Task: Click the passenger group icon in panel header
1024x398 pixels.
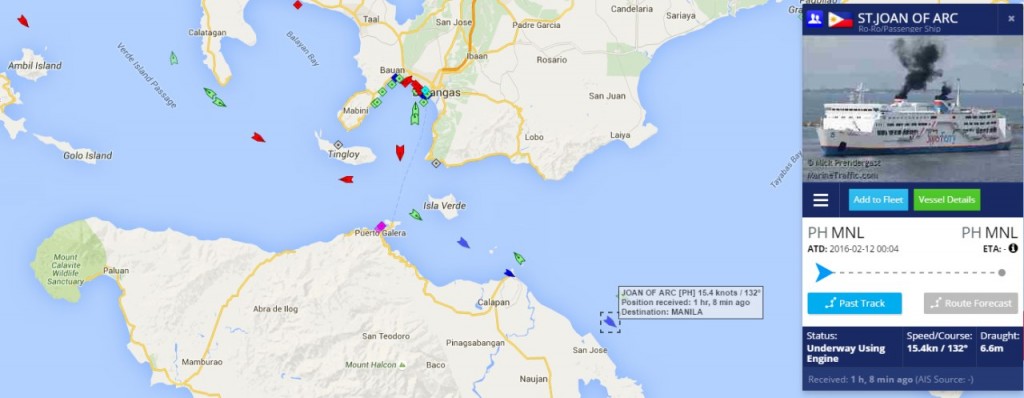Action: pyautogui.click(x=814, y=18)
